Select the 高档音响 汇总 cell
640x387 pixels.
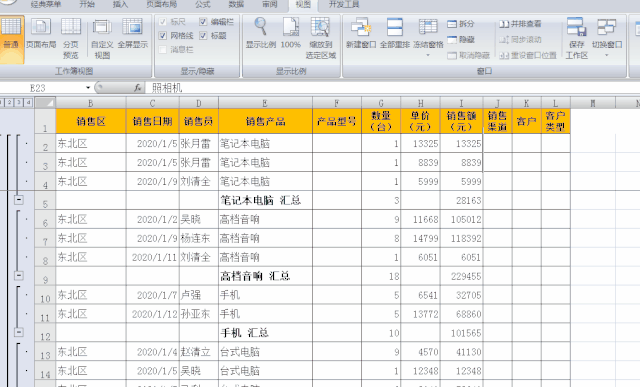click(265, 276)
